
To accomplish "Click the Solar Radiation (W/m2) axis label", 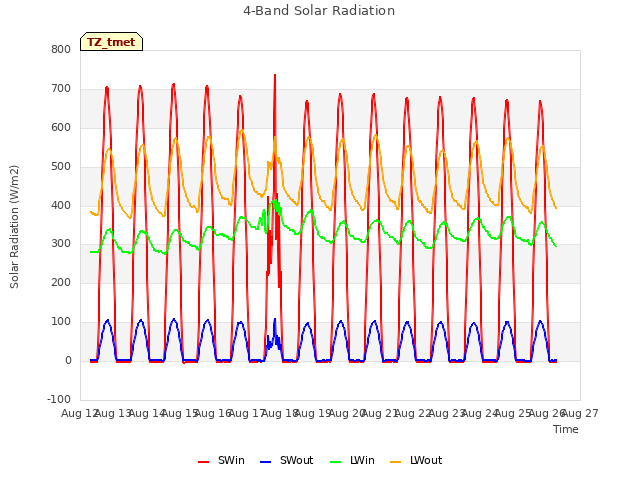I will [x=14, y=227].
